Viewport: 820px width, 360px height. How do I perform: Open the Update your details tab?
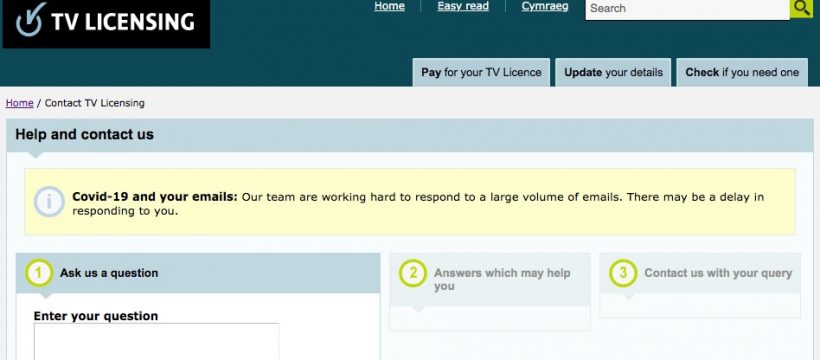(x=613, y=72)
